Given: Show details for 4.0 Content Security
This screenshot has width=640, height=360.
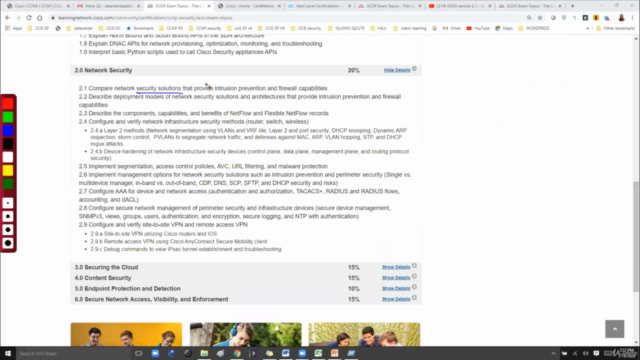Looking at the screenshot, I should tap(396, 278).
